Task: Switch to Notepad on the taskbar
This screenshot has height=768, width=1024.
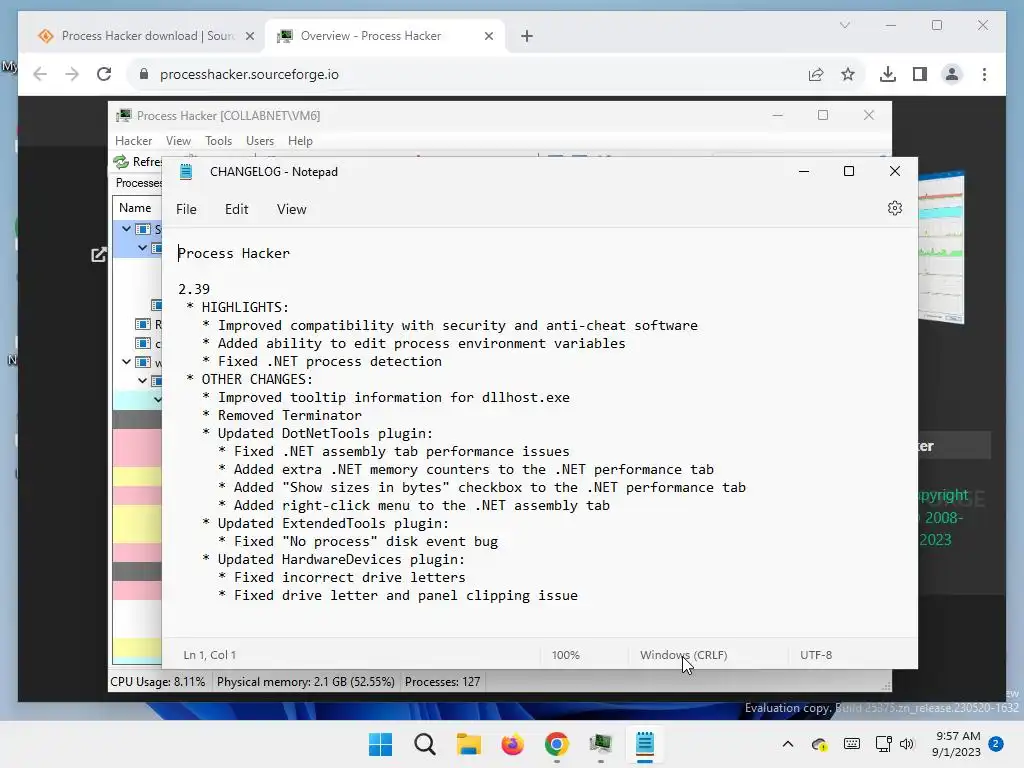Action: tap(645, 744)
